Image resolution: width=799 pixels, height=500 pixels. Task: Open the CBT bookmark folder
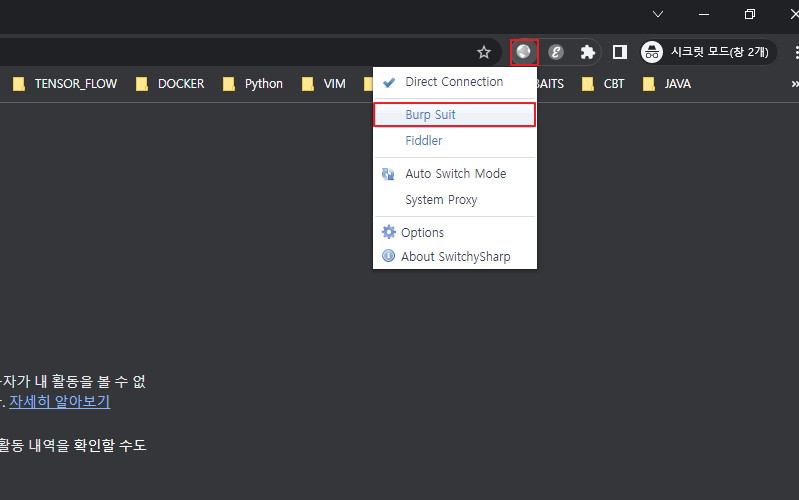(x=603, y=84)
